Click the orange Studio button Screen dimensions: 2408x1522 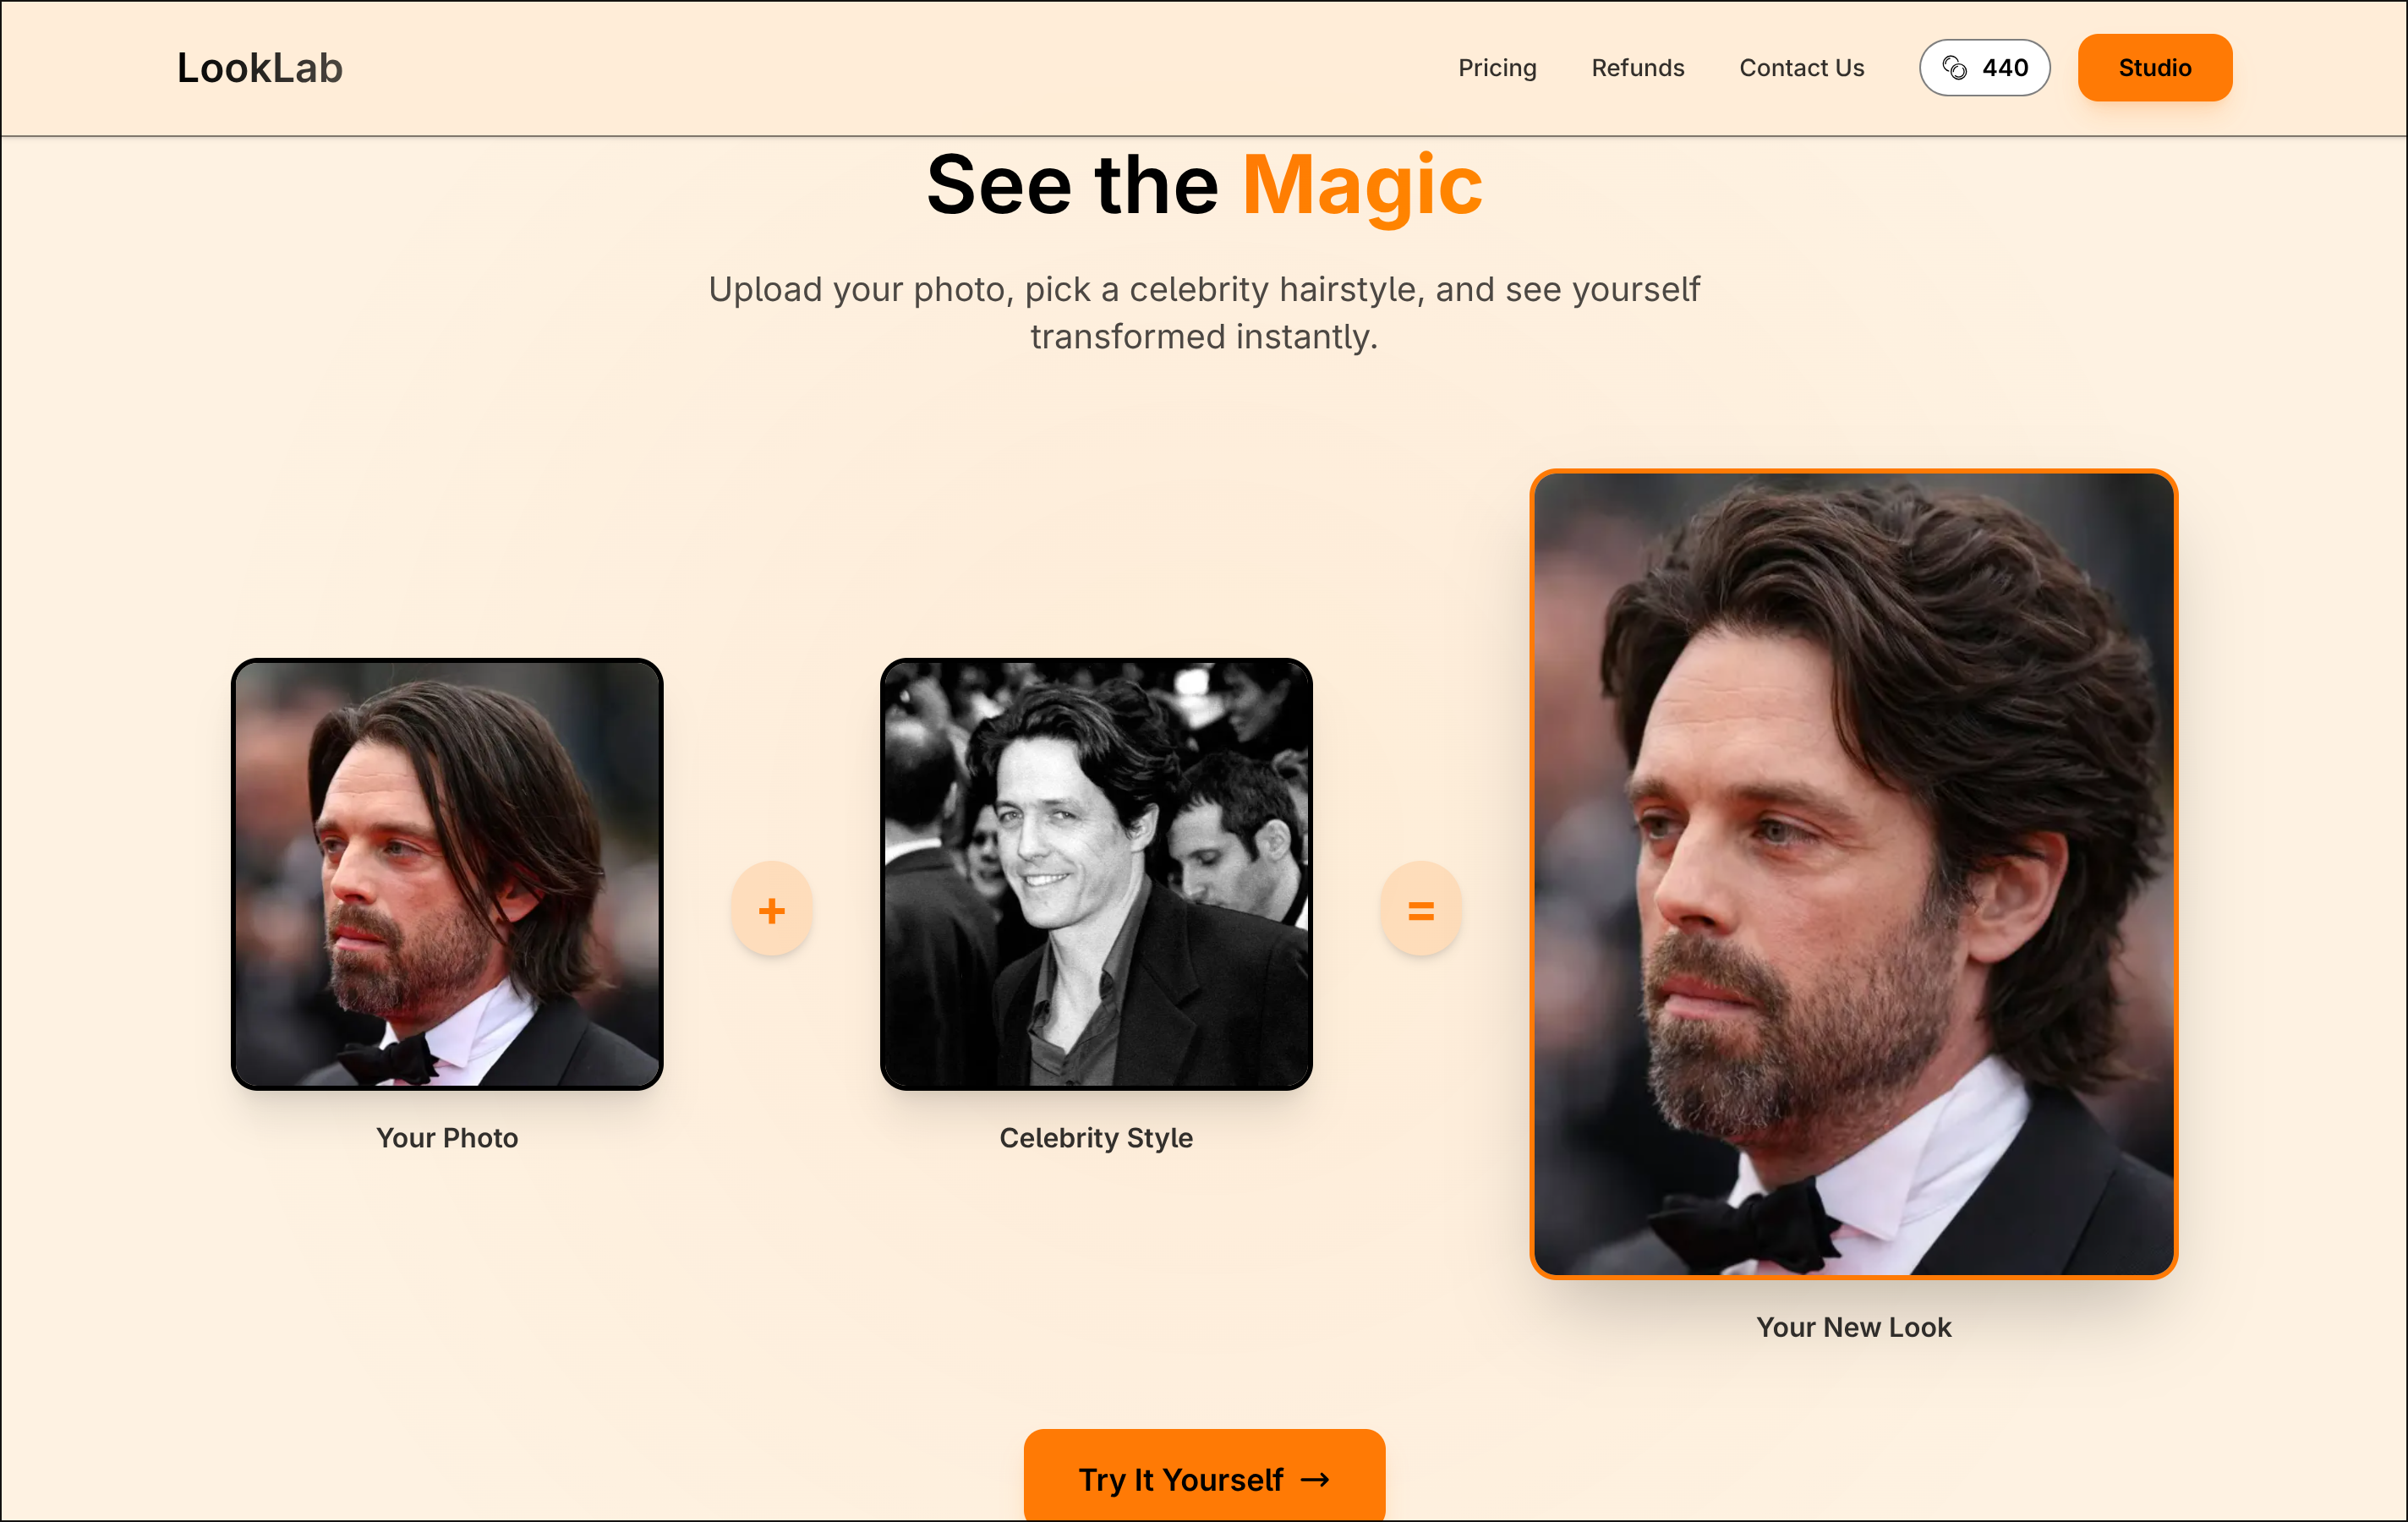pyautogui.click(x=2155, y=68)
